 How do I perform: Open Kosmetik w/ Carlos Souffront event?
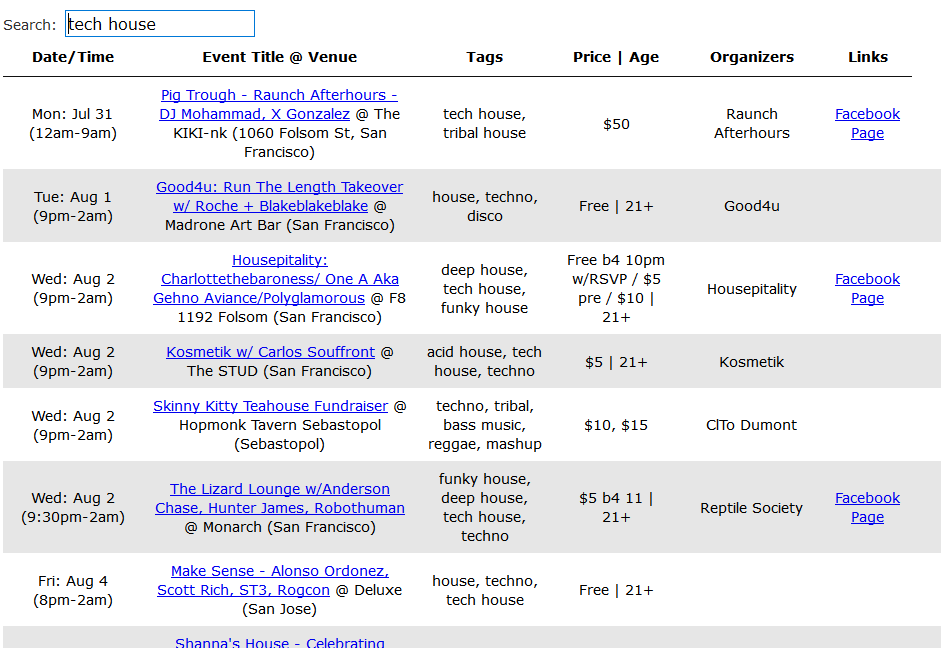[x=270, y=352]
